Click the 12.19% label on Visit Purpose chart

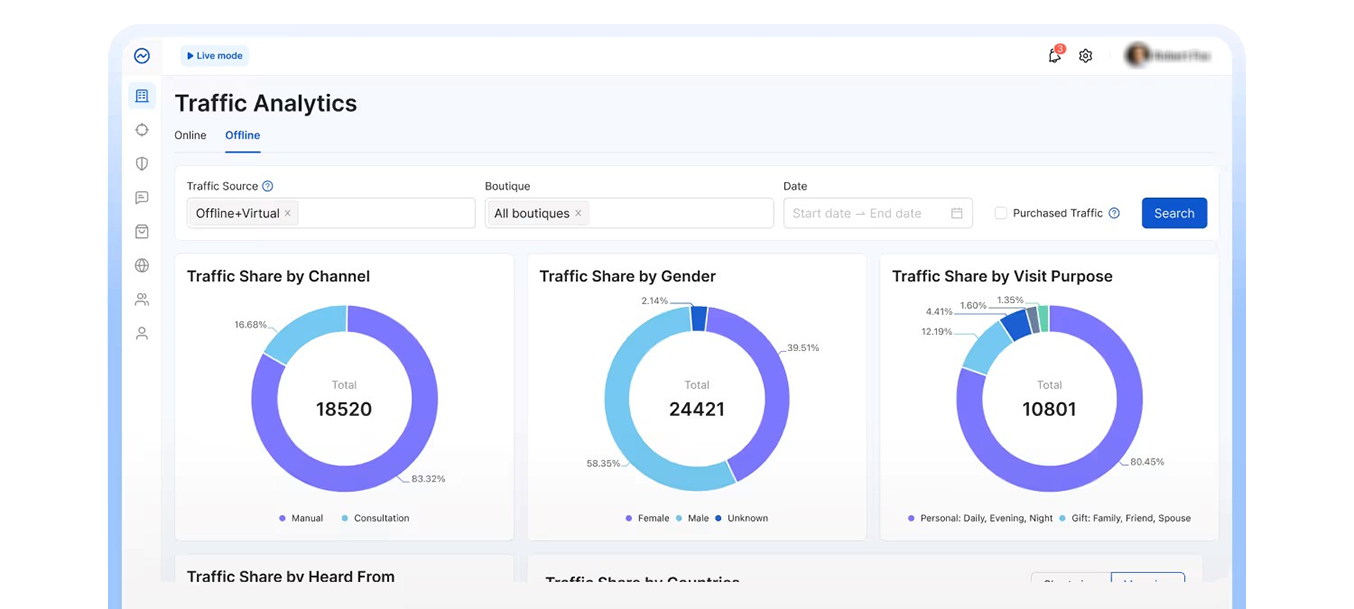click(937, 332)
